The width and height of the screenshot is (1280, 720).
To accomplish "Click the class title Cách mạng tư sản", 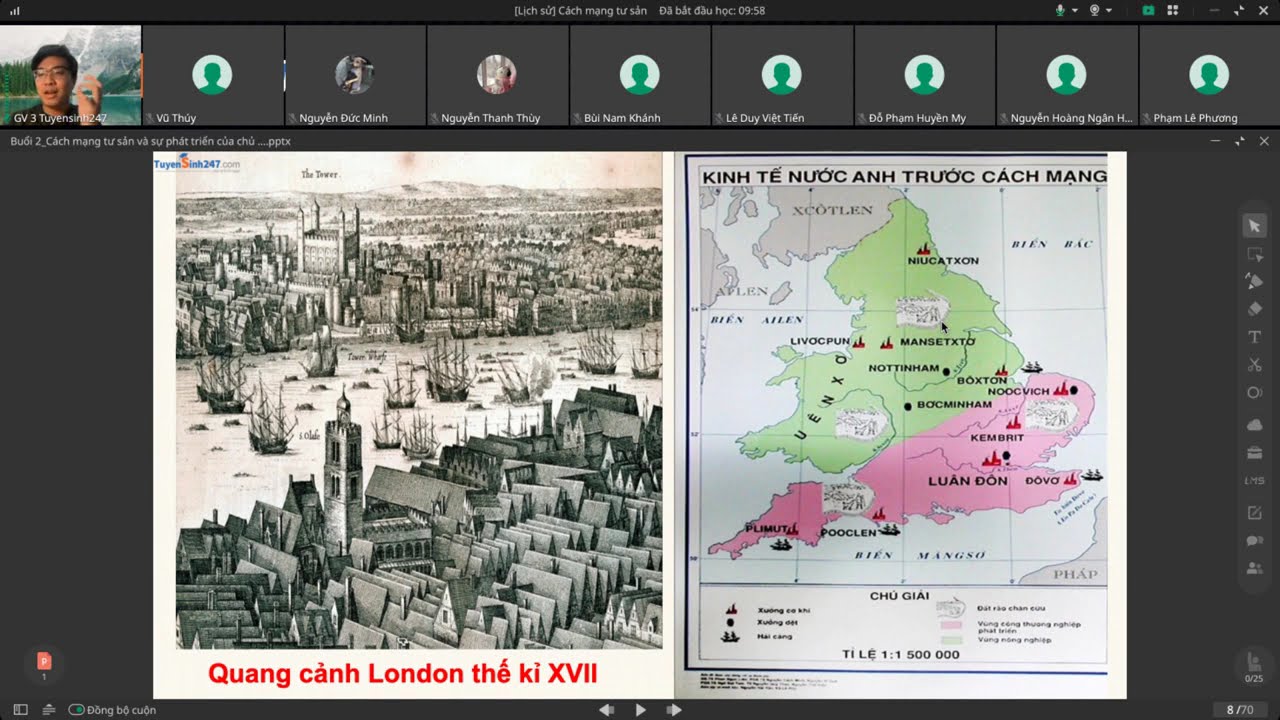I will pos(580,10).
